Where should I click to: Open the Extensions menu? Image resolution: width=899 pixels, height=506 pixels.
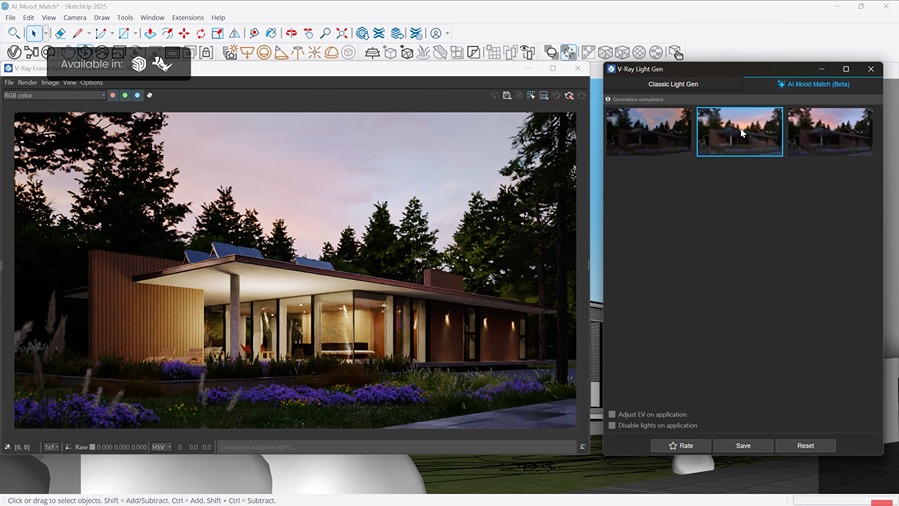tap(187, 17)
